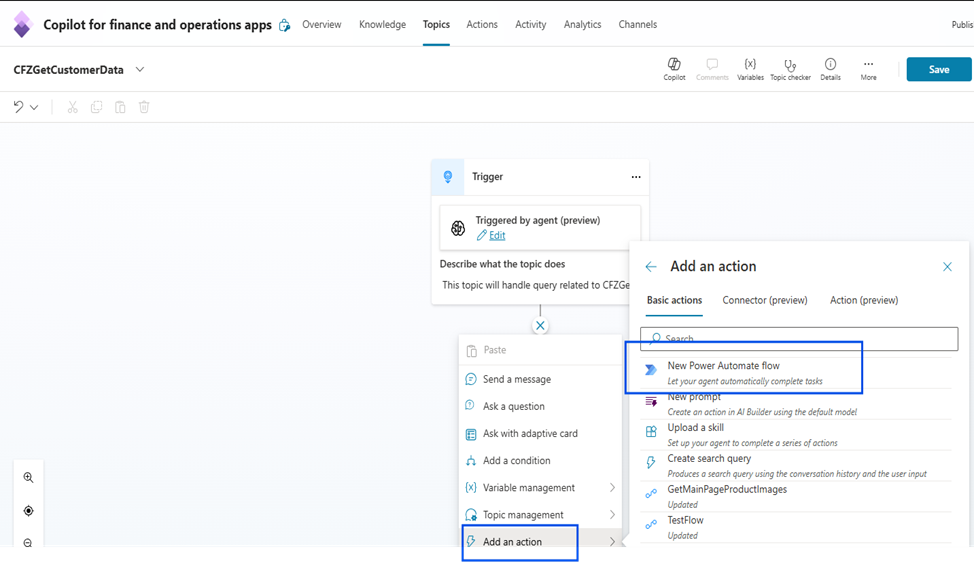974x562 pixels.
Task: Open the Activity tab
Action: tap(530, 24)
